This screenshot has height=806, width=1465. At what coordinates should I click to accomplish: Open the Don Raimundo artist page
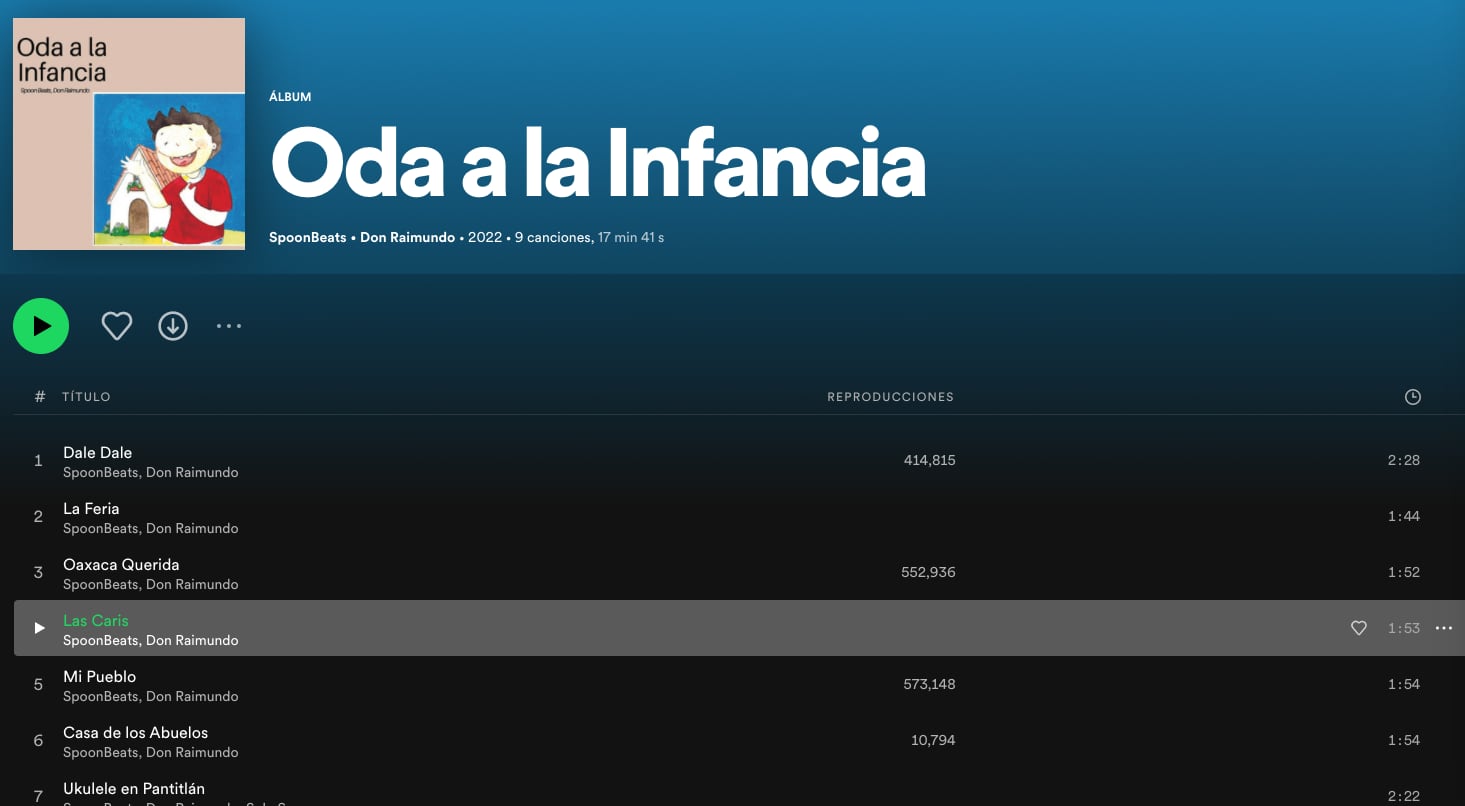[x=407, y=237]
